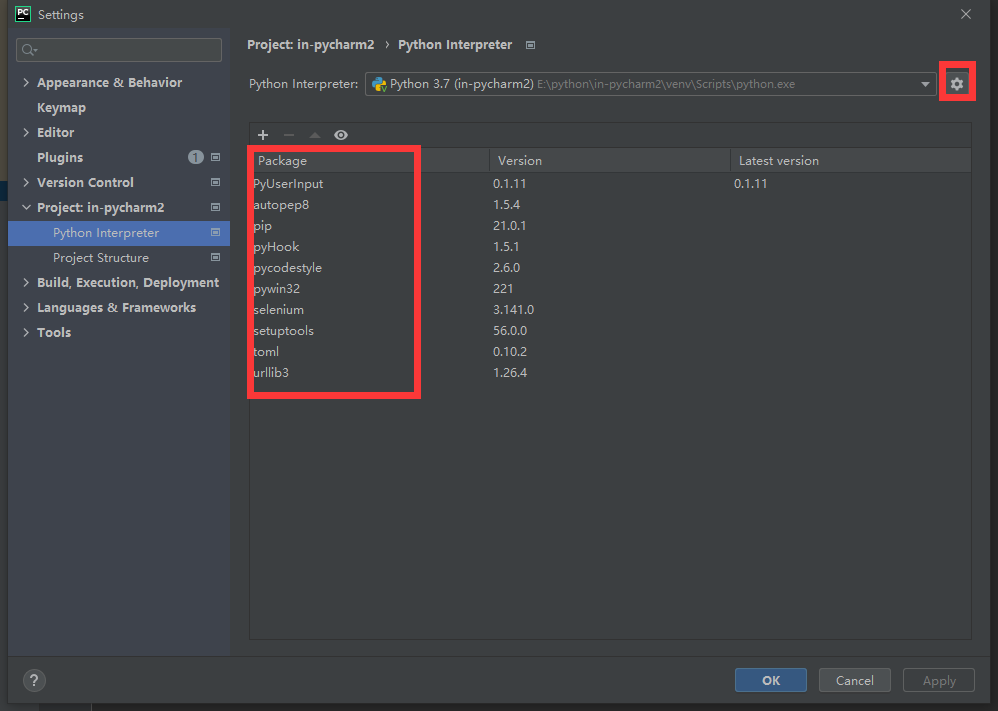
Task: Expand Languages & Frameworks section
Action: [26, 307]
